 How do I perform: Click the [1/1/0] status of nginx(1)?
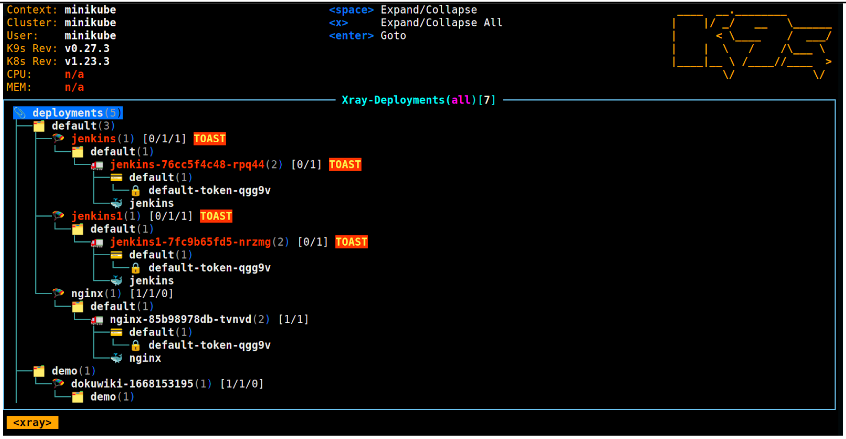click(152, 294)
